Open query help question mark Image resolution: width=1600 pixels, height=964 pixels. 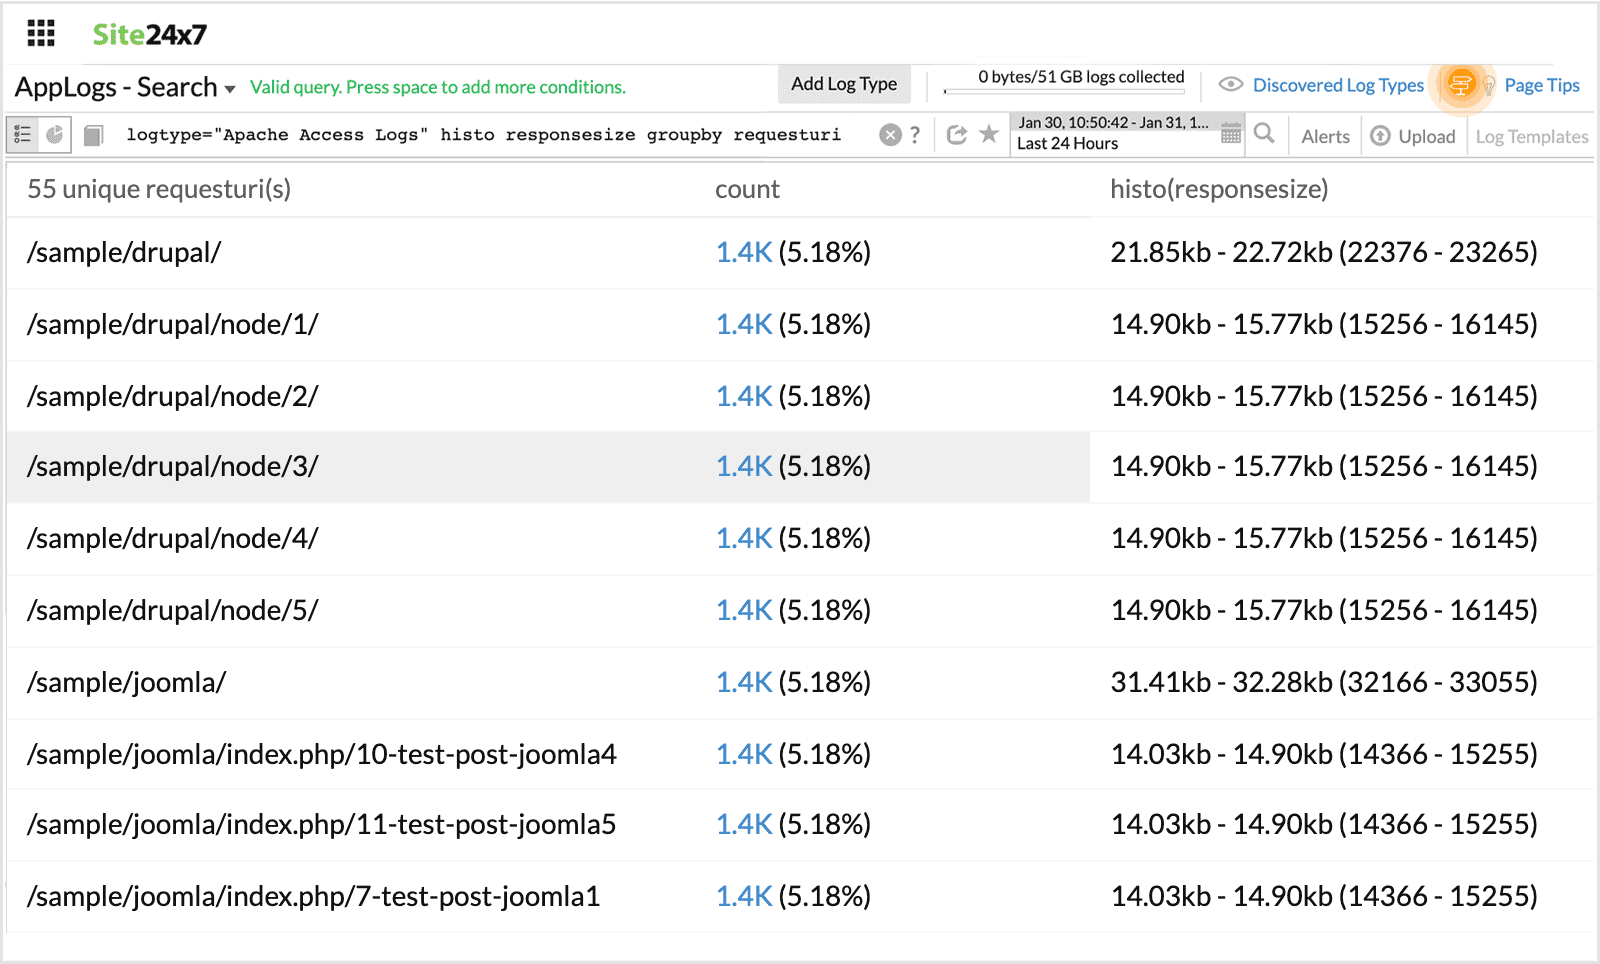point(915,135)
